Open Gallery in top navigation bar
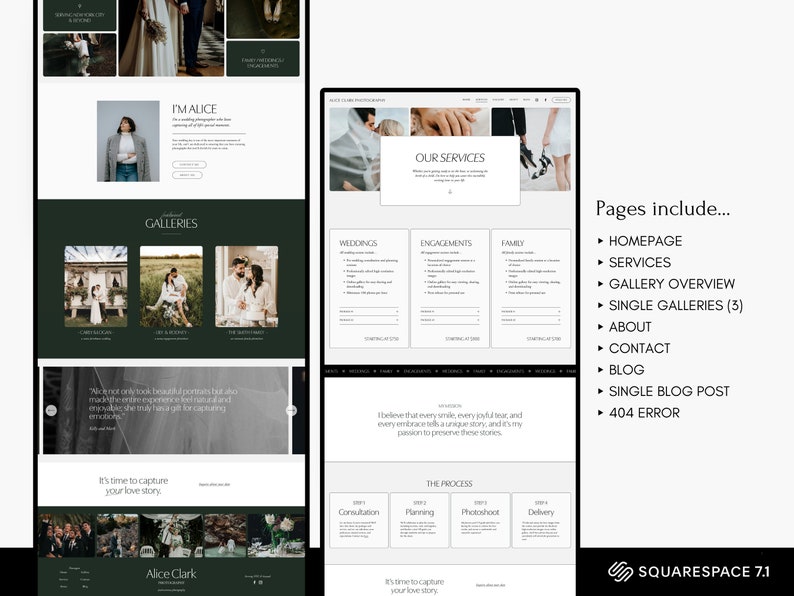794x596 pixels. (x=498, y=100)
